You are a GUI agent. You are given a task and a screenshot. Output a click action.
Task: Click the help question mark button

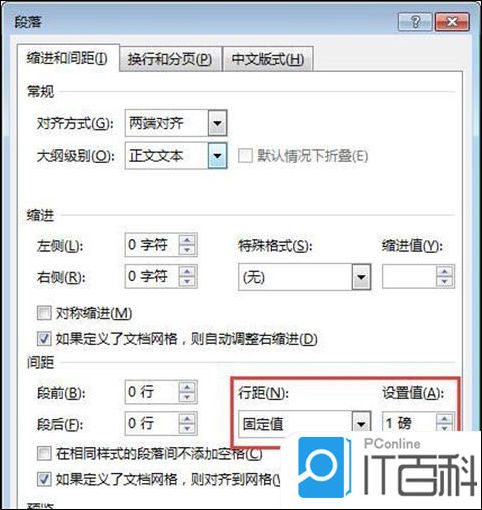click(415, 22)
